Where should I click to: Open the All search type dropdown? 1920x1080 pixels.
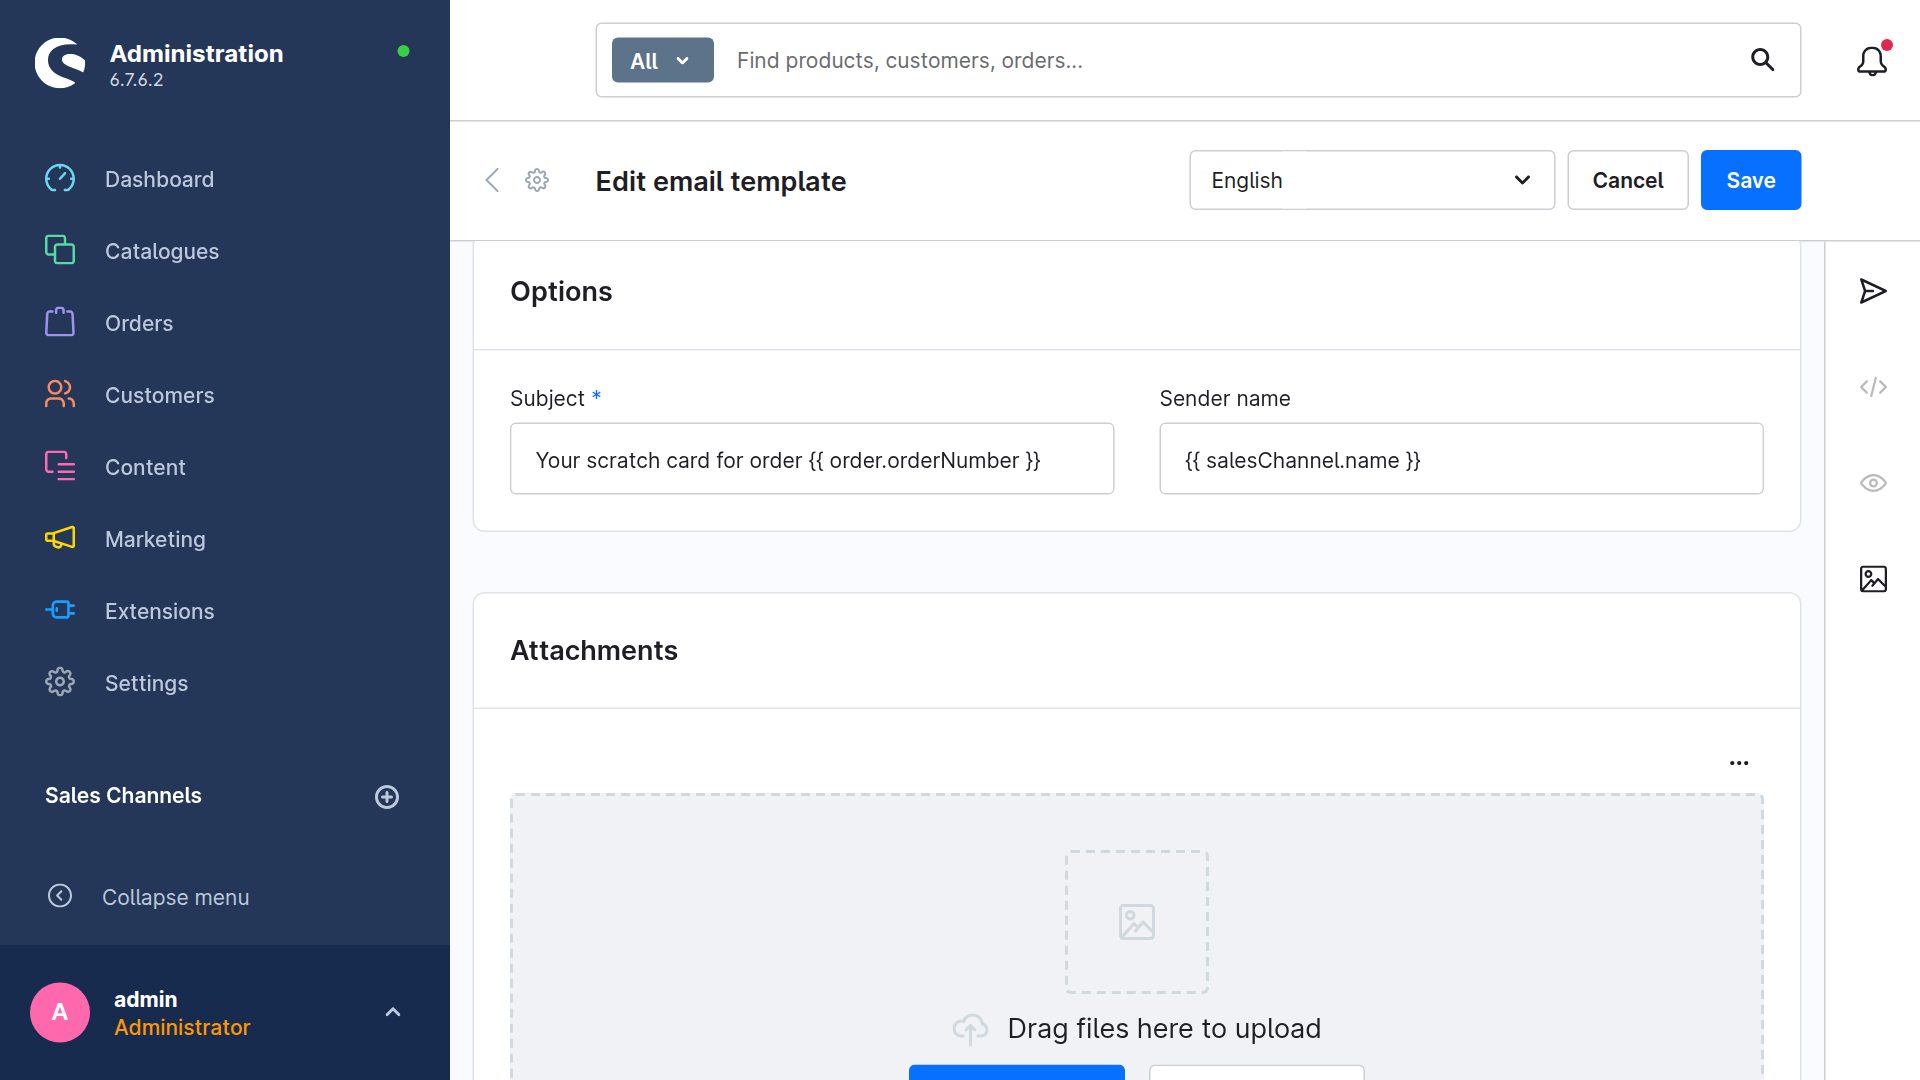(662, 60)
